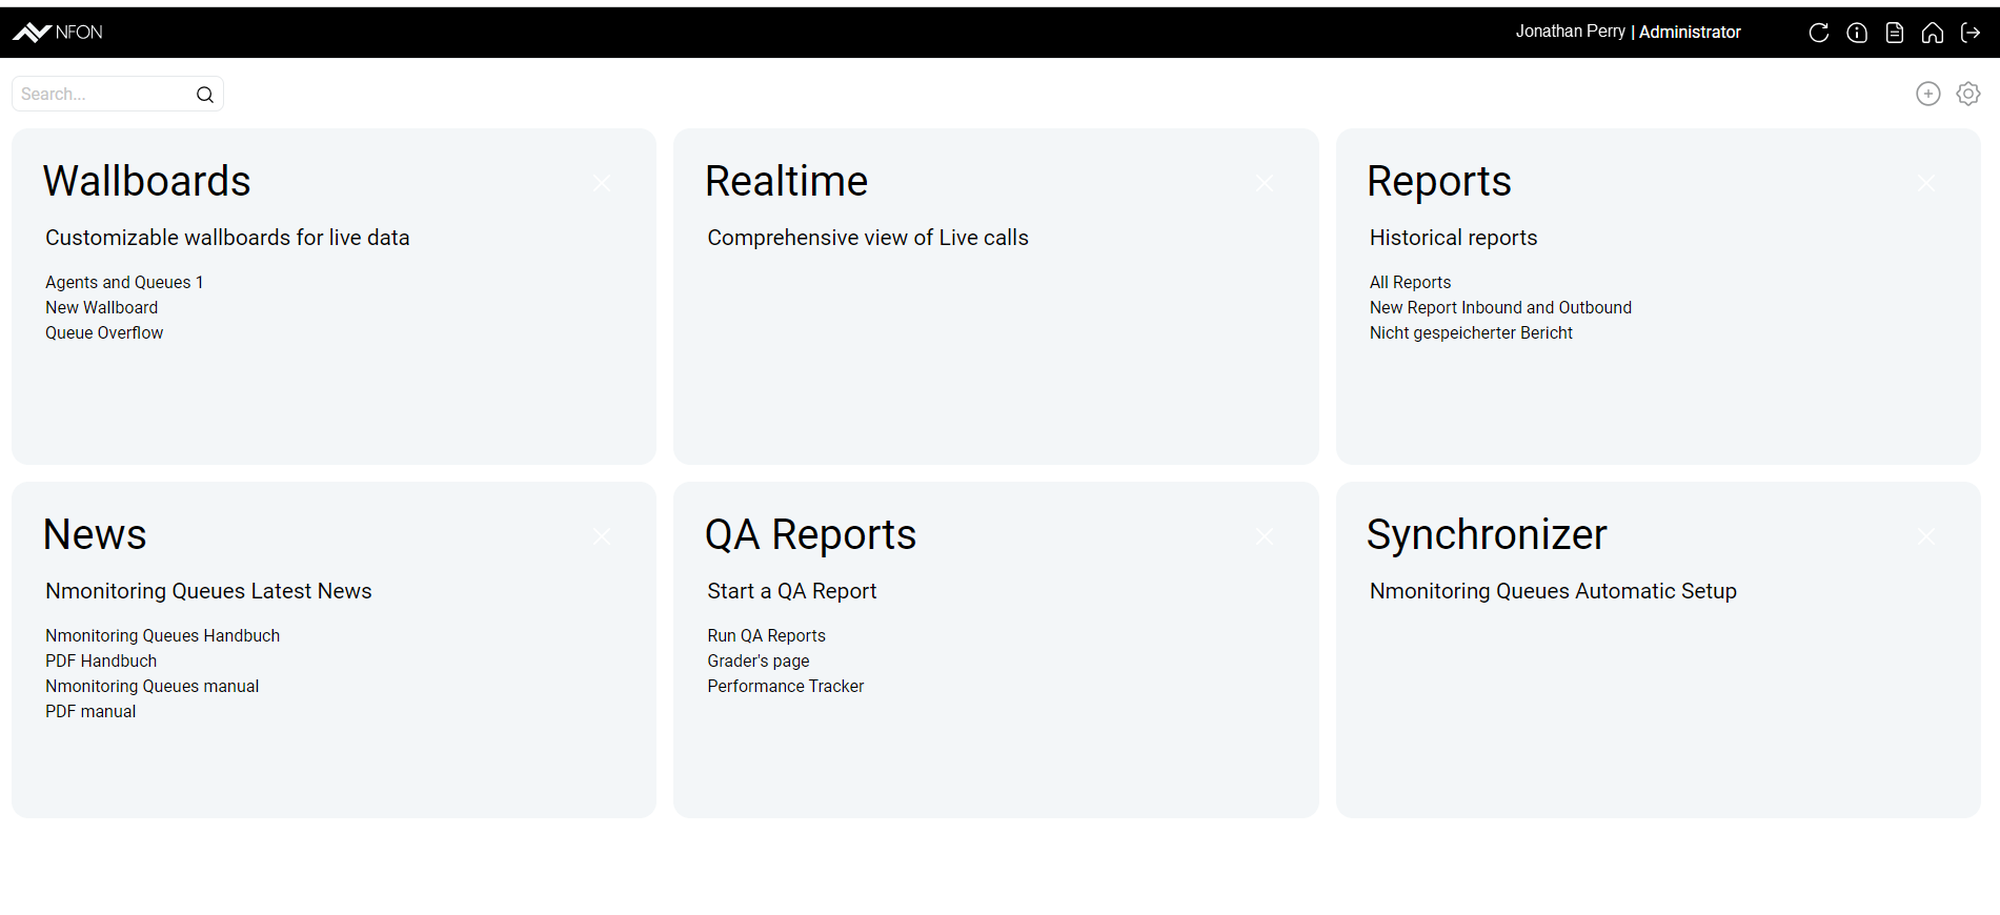Screen dimensions: 2000x915
Task: Close the QA Reports card
Action: point(1264,537)
